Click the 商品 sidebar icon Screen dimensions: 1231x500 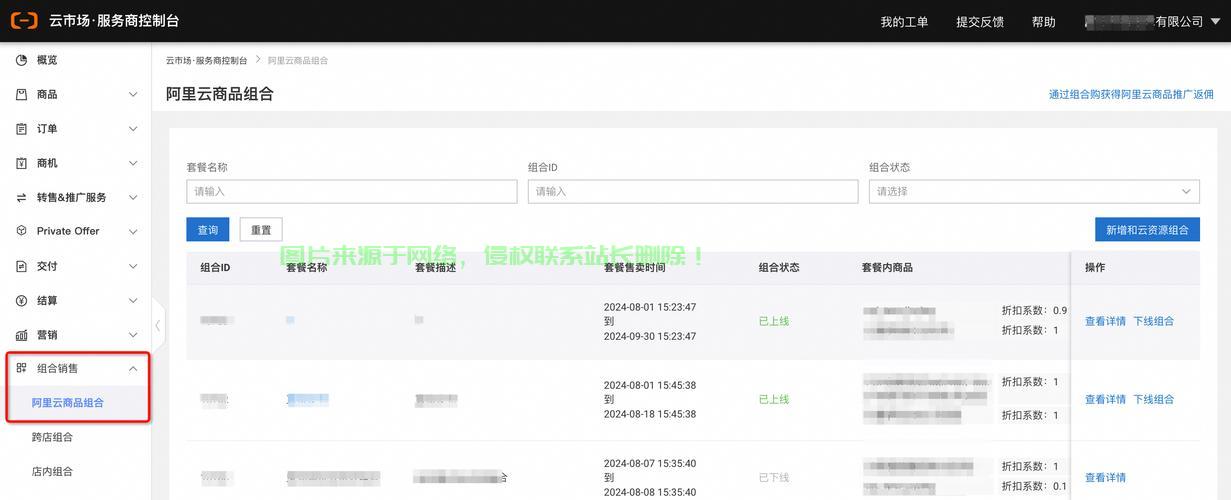(x=22, y=94)
